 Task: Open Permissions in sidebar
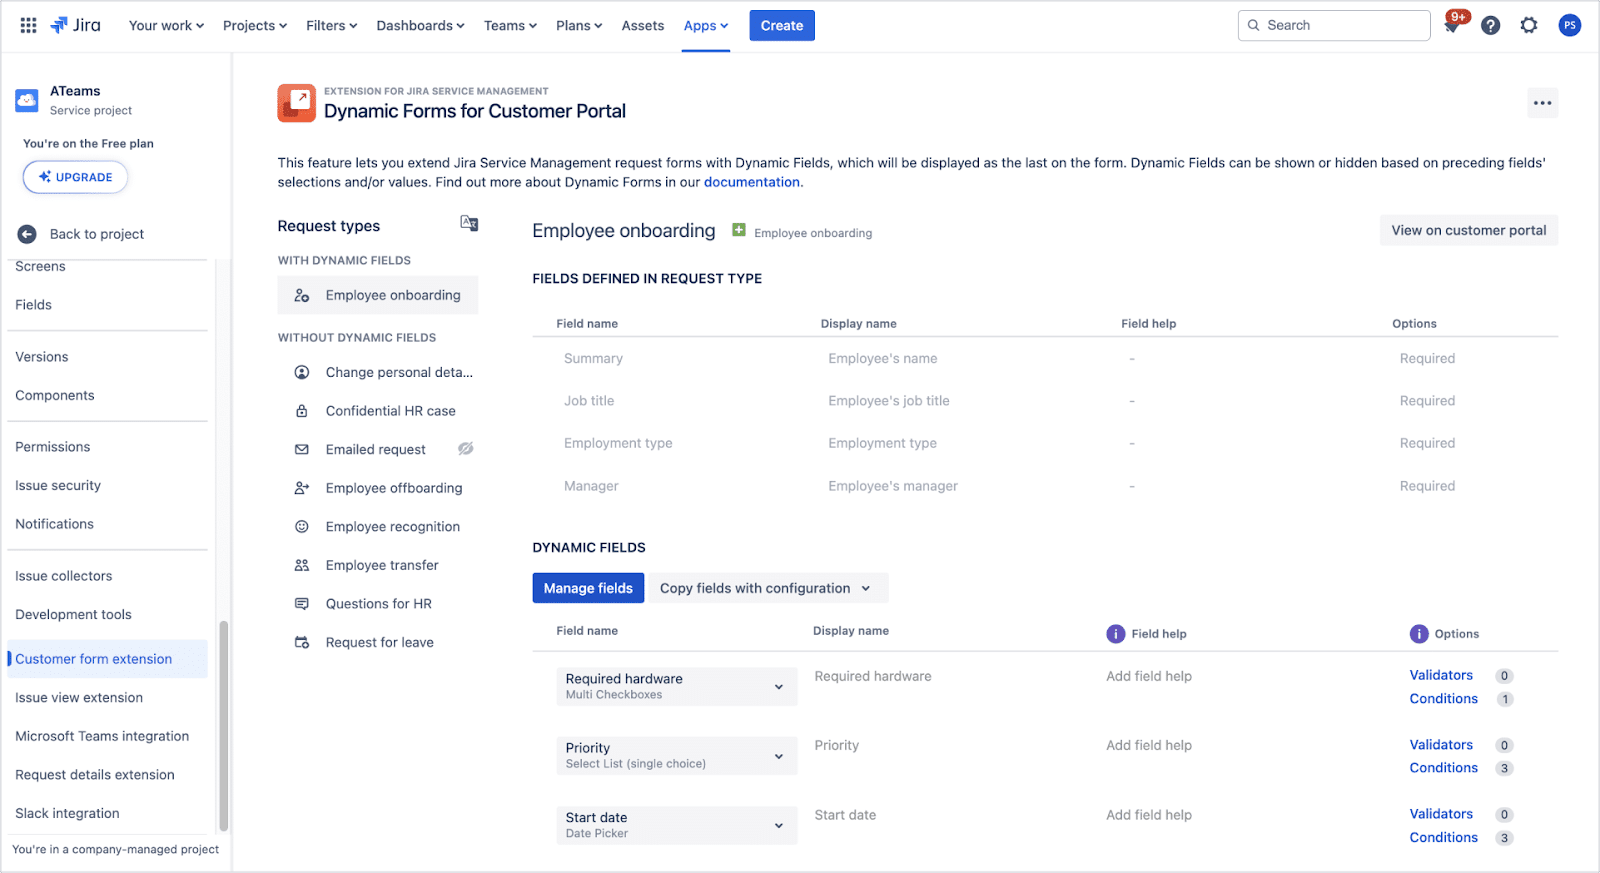(x=53, y=447)
